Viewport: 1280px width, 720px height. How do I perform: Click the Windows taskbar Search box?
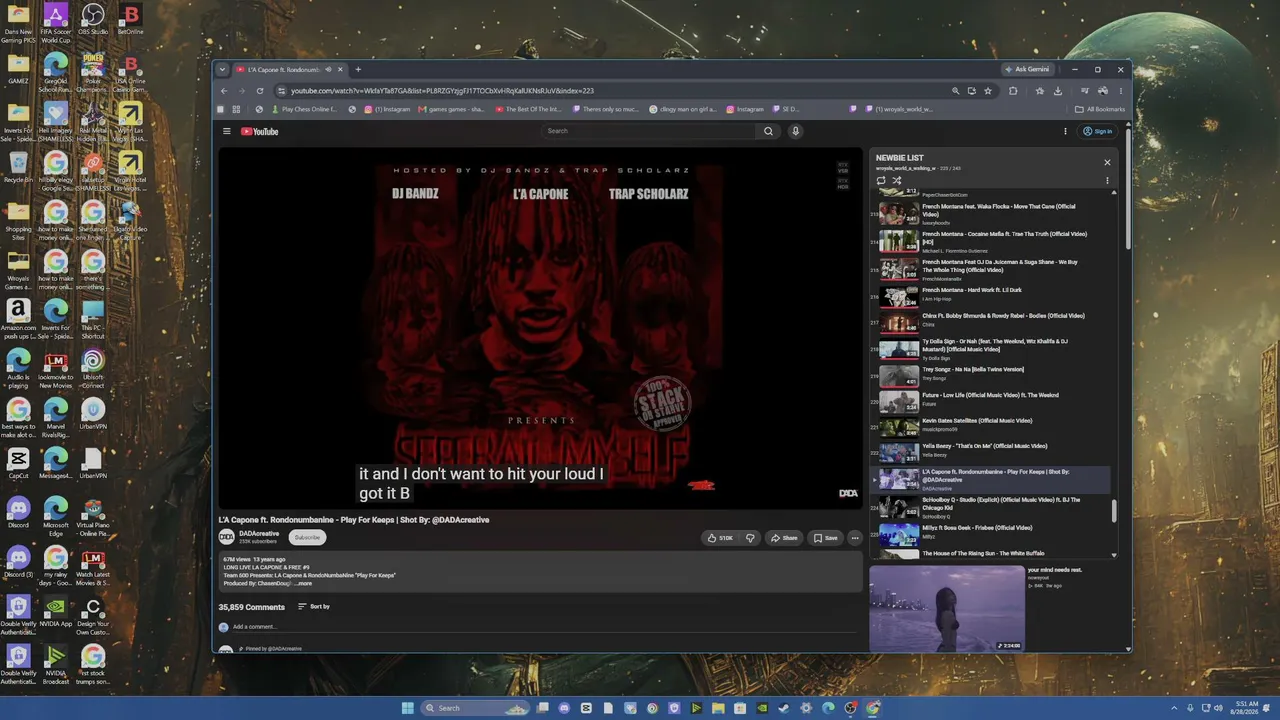pyautogui.click(x=476, y=708)
